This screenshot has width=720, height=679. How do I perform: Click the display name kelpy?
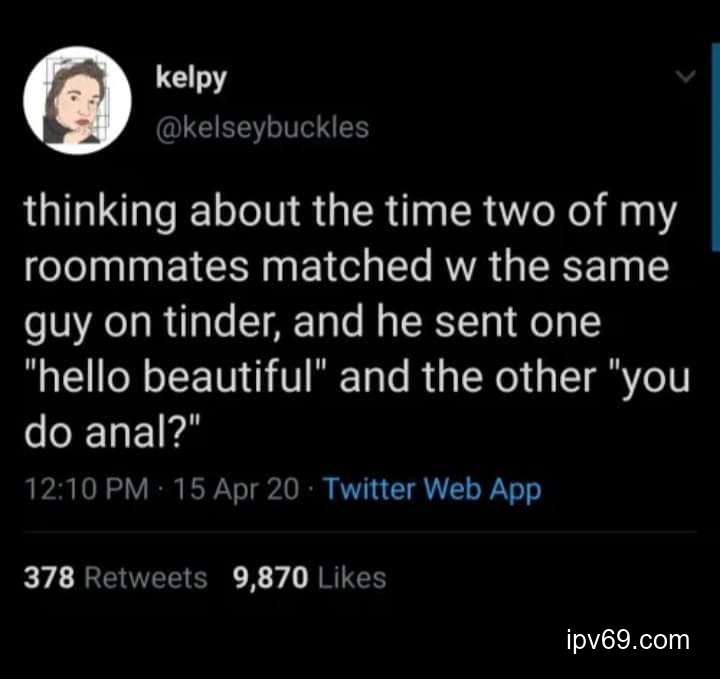(191, 79)
